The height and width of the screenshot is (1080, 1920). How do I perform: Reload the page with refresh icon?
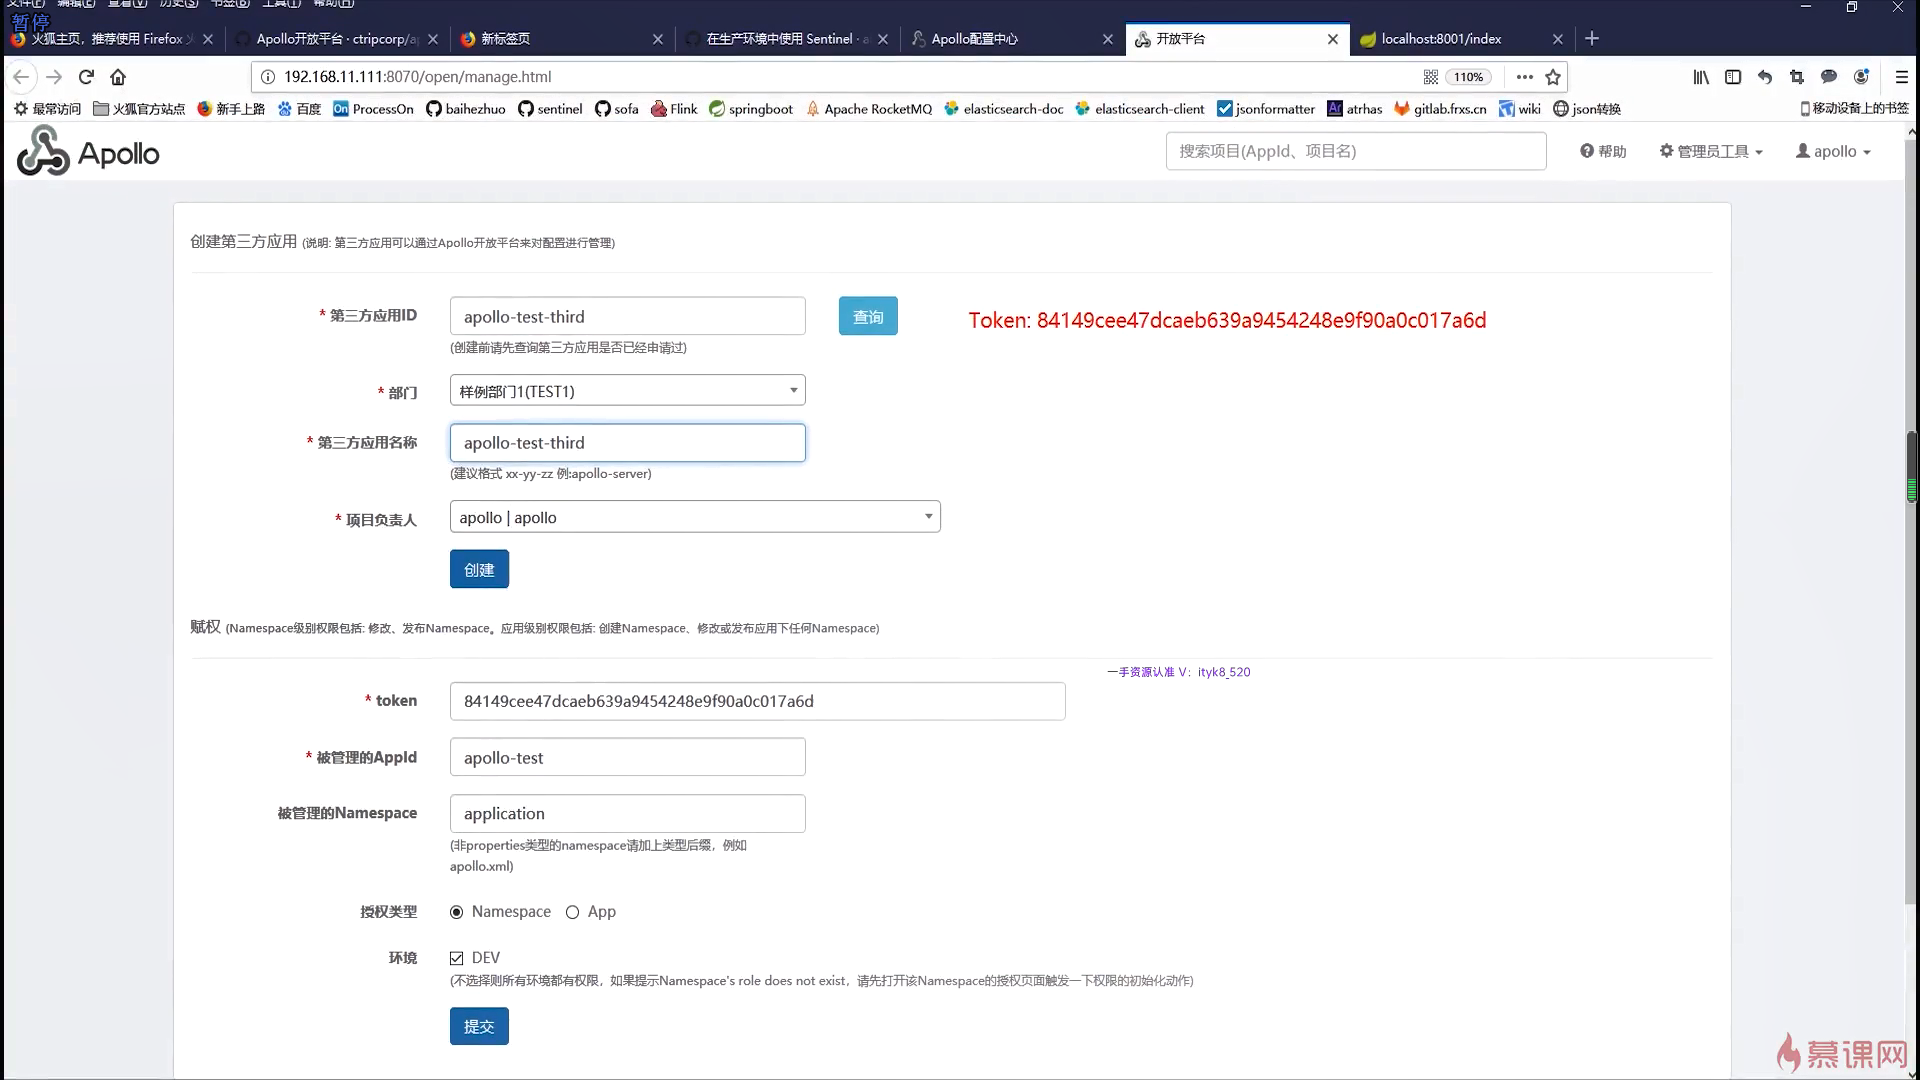(x=86, y=77)
